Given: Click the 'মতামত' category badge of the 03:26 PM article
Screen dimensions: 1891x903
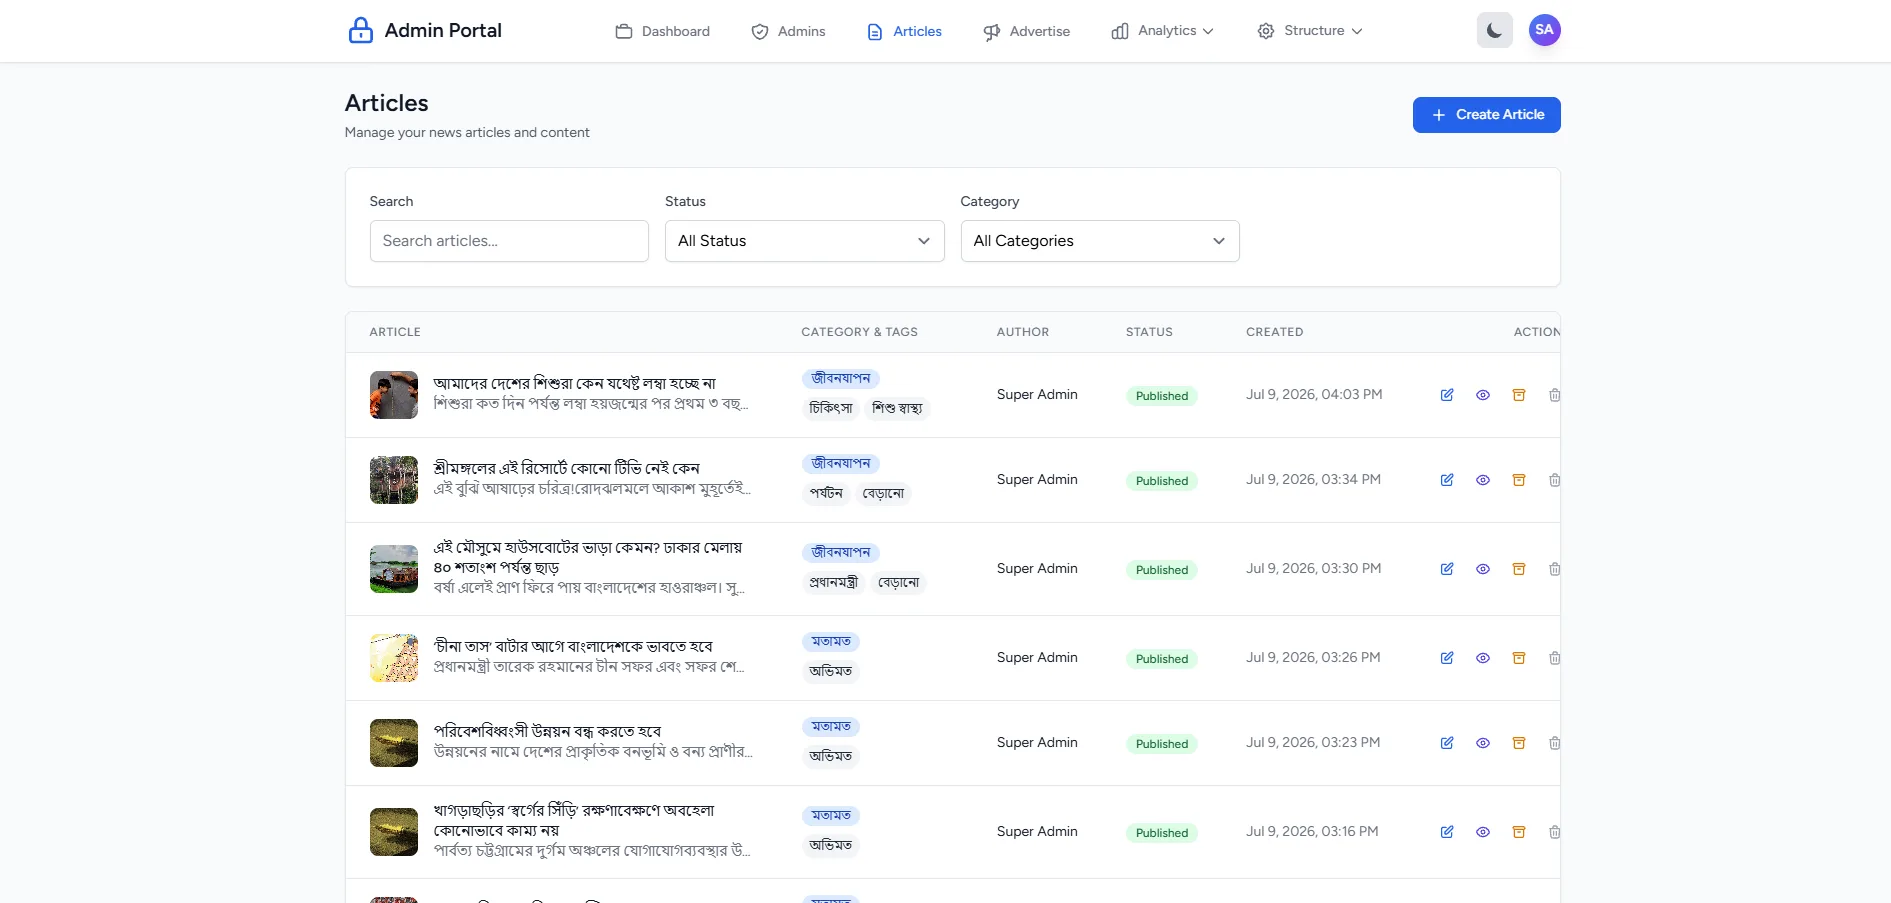Looking at the screenshot, I should click(x=831, y=641).
